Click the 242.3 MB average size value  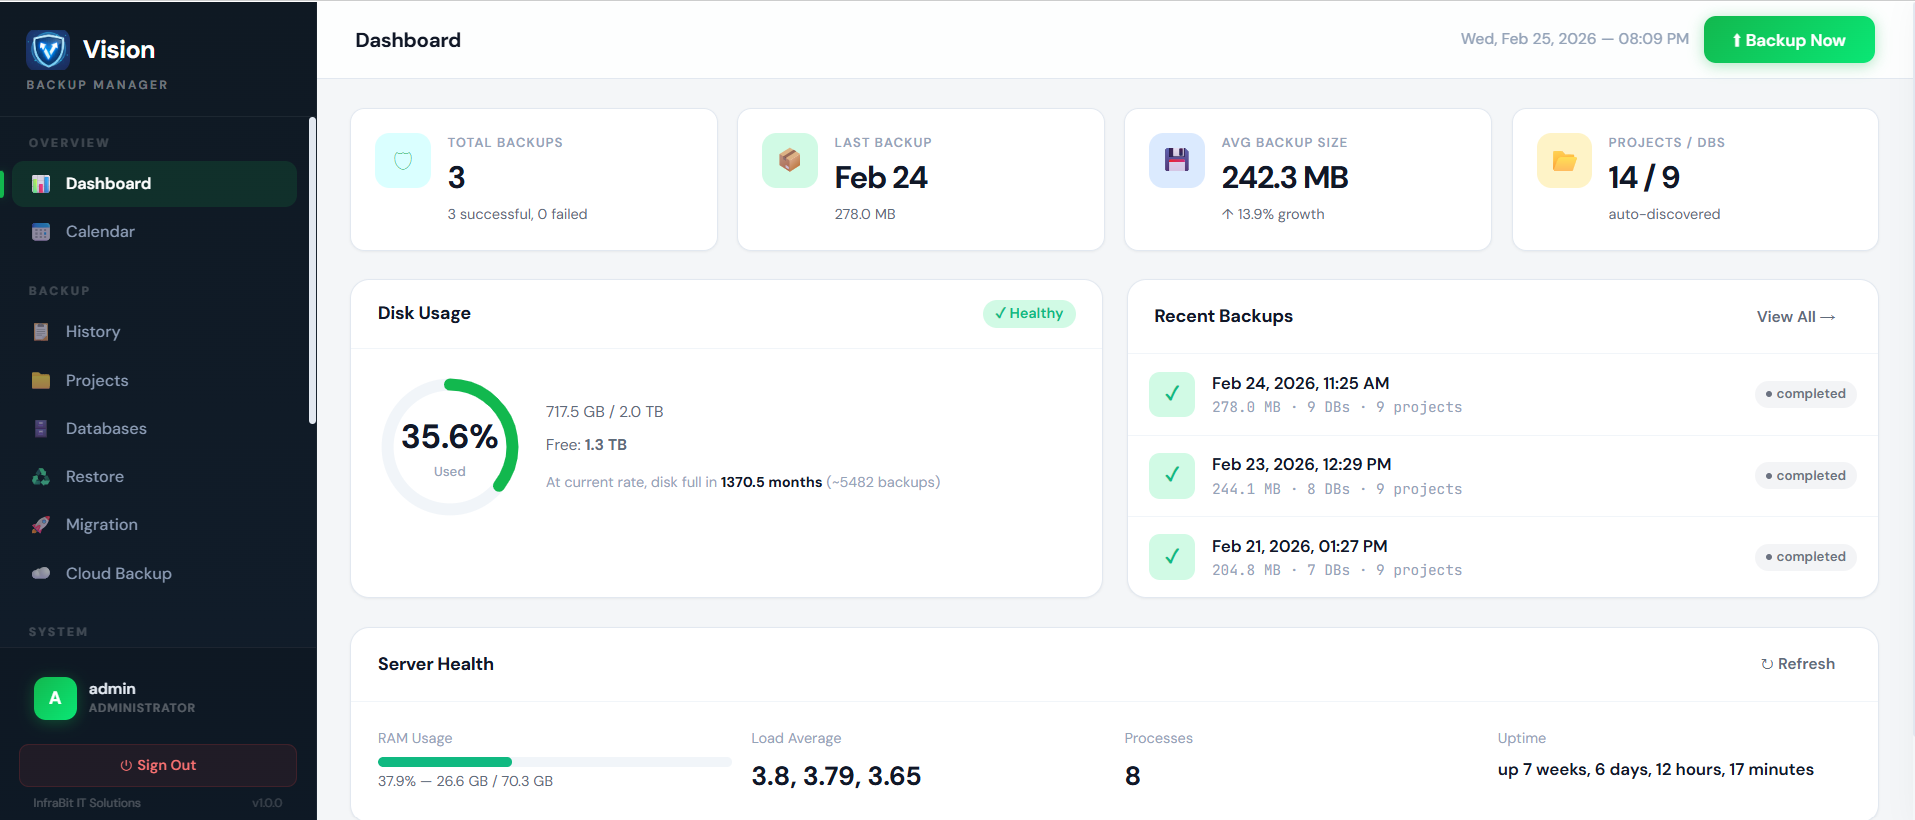(x=1285, y=178)
